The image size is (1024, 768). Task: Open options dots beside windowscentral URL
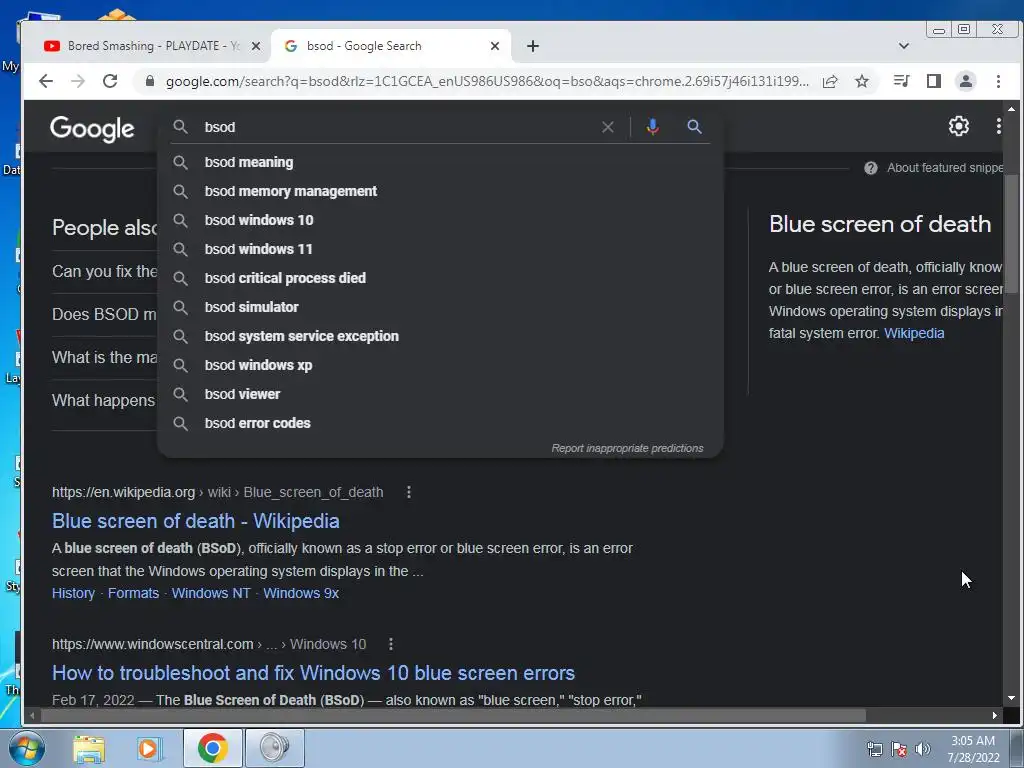(x=391, y=644)
